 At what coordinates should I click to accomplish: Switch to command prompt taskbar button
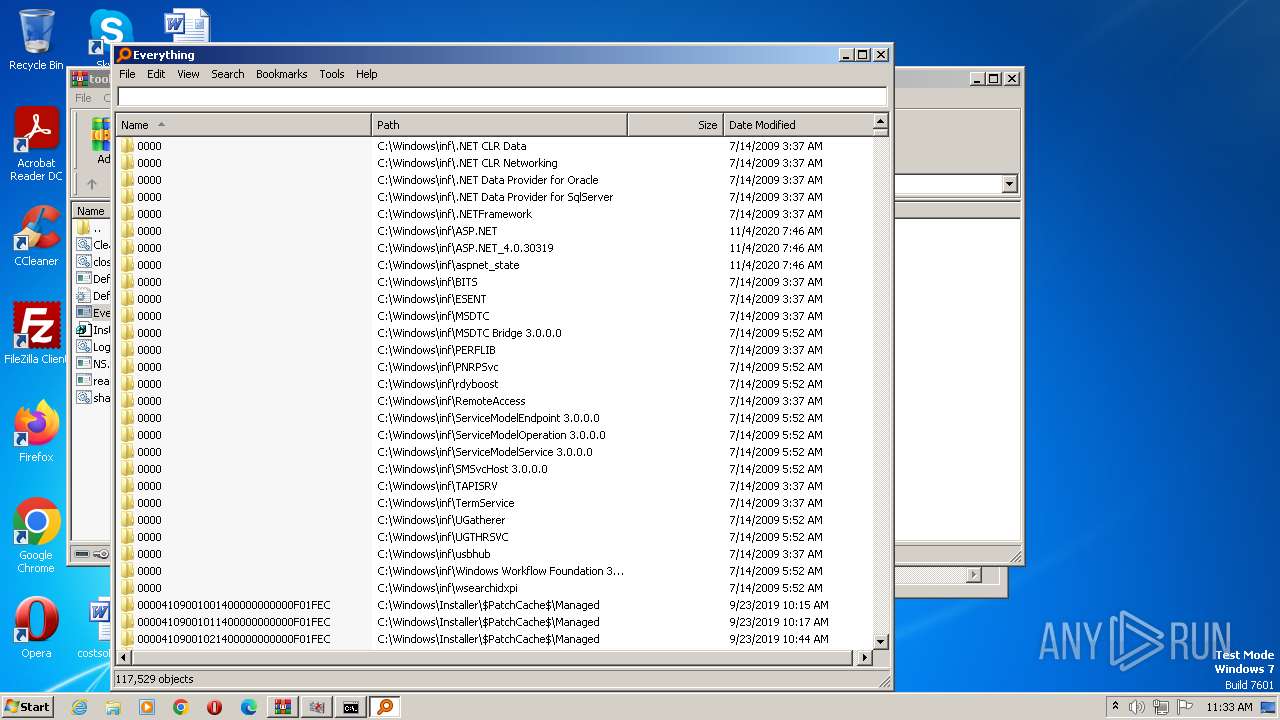[351, 707]
